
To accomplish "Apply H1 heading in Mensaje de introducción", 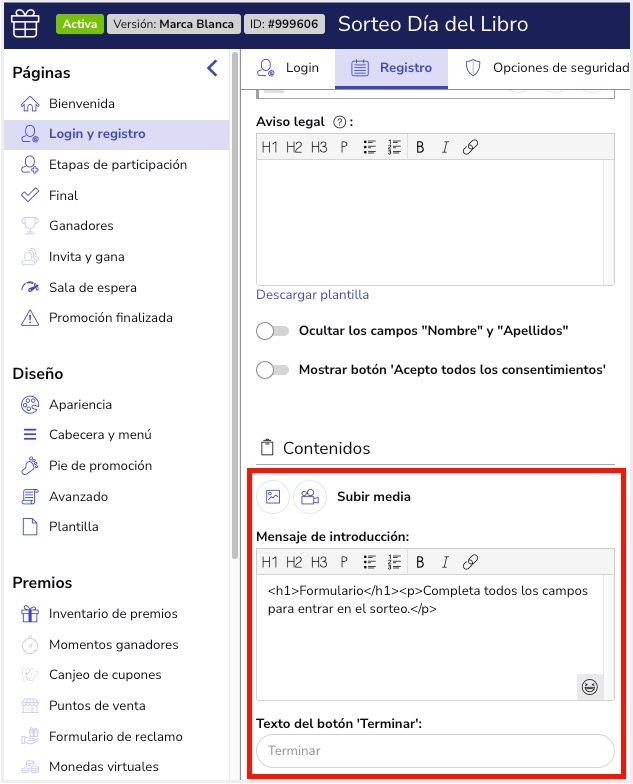I will pos(270,562).
